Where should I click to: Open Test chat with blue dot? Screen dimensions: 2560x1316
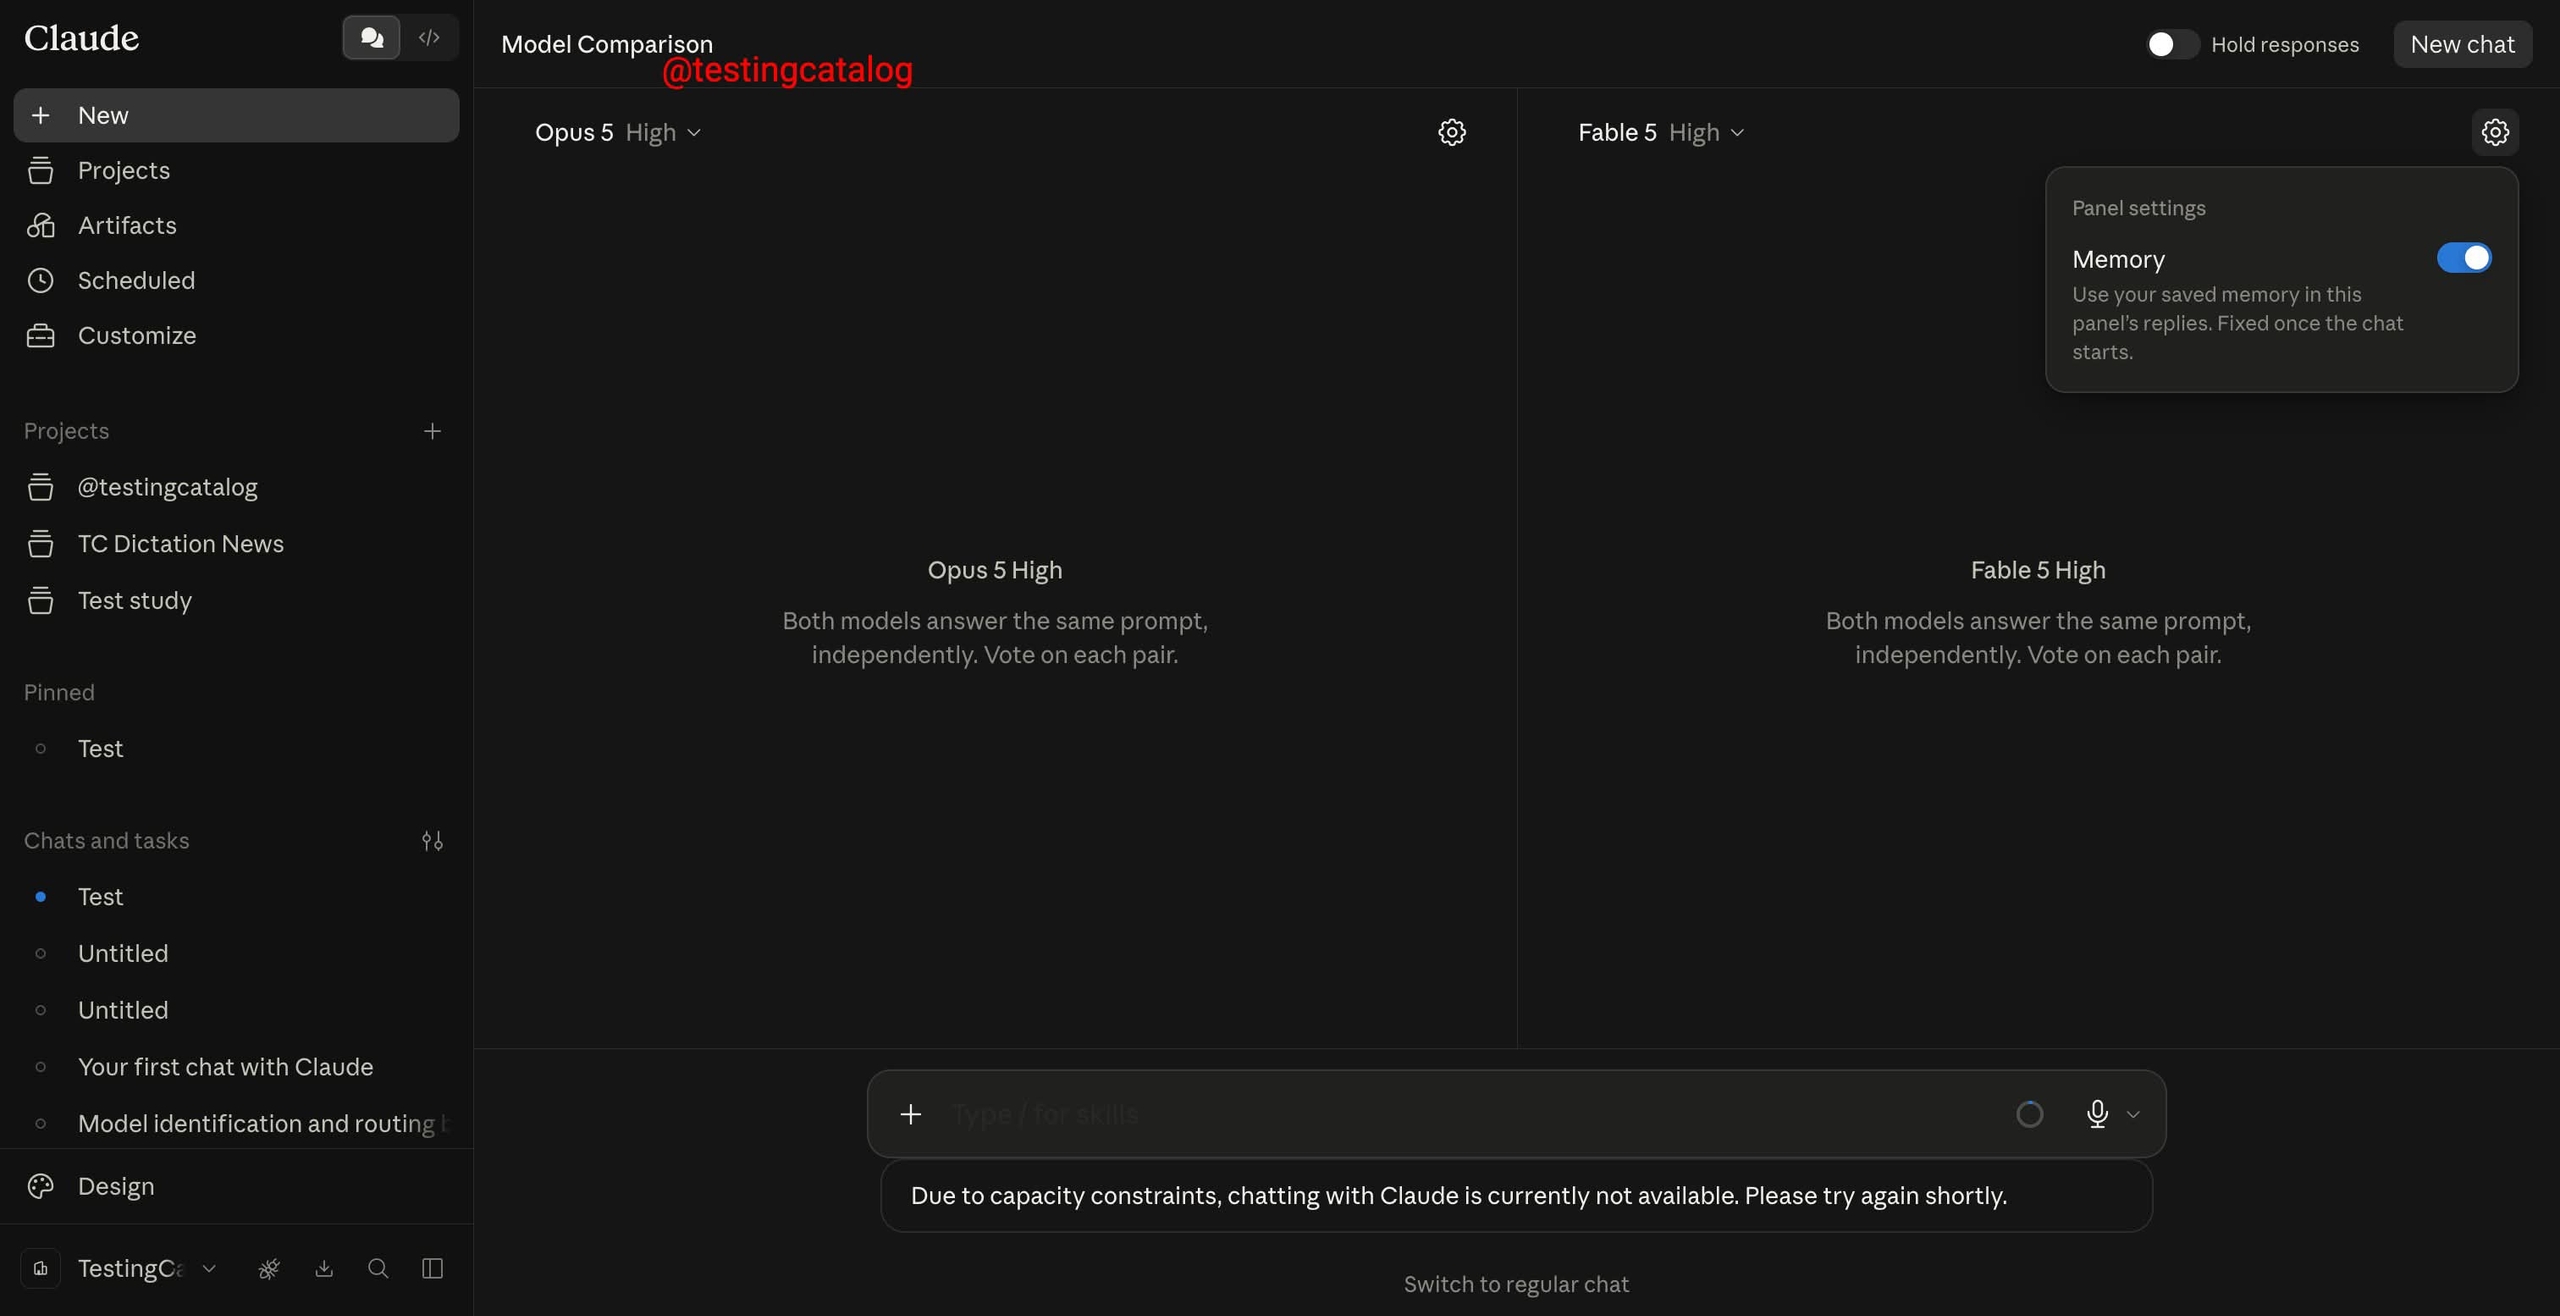(236, 896)
